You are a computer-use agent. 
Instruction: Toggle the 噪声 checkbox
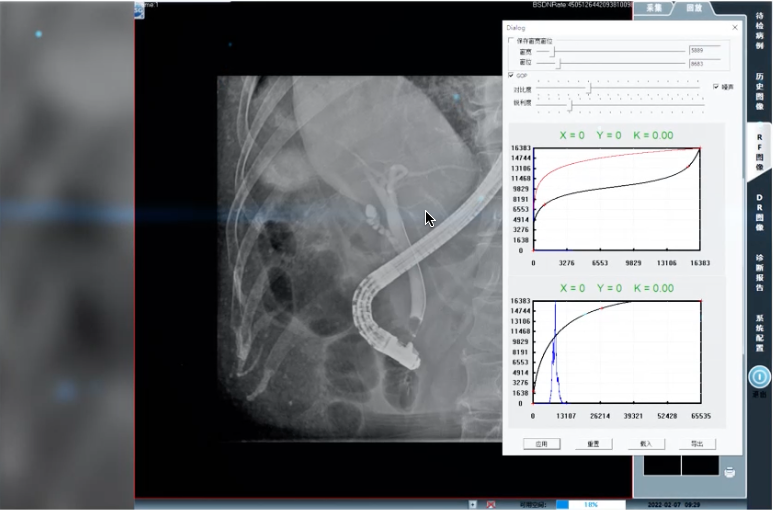click(x=716, y=87)
